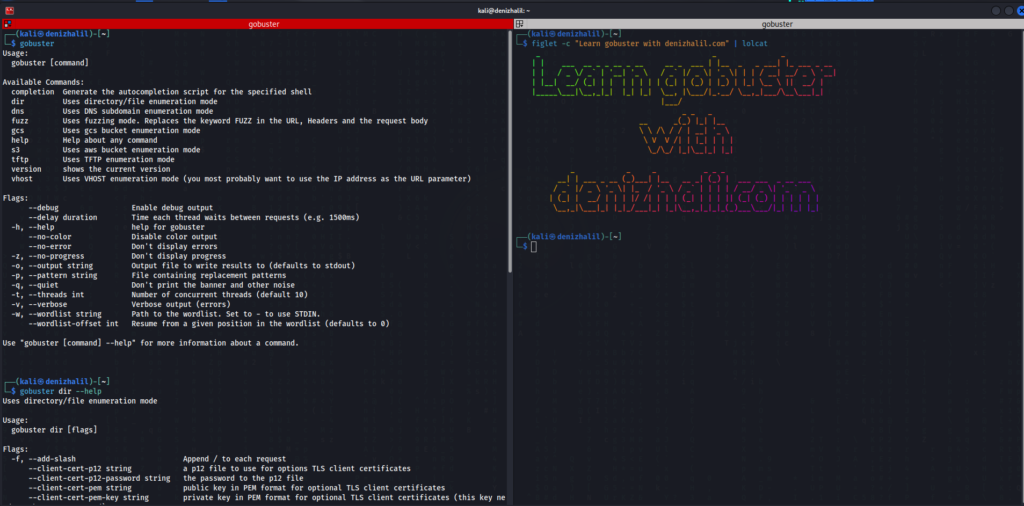The height and width of the screenshot is (506, 1024).
Task: Click the right pane's vertical scrollbar
Action: click(x=1020, y=200)
